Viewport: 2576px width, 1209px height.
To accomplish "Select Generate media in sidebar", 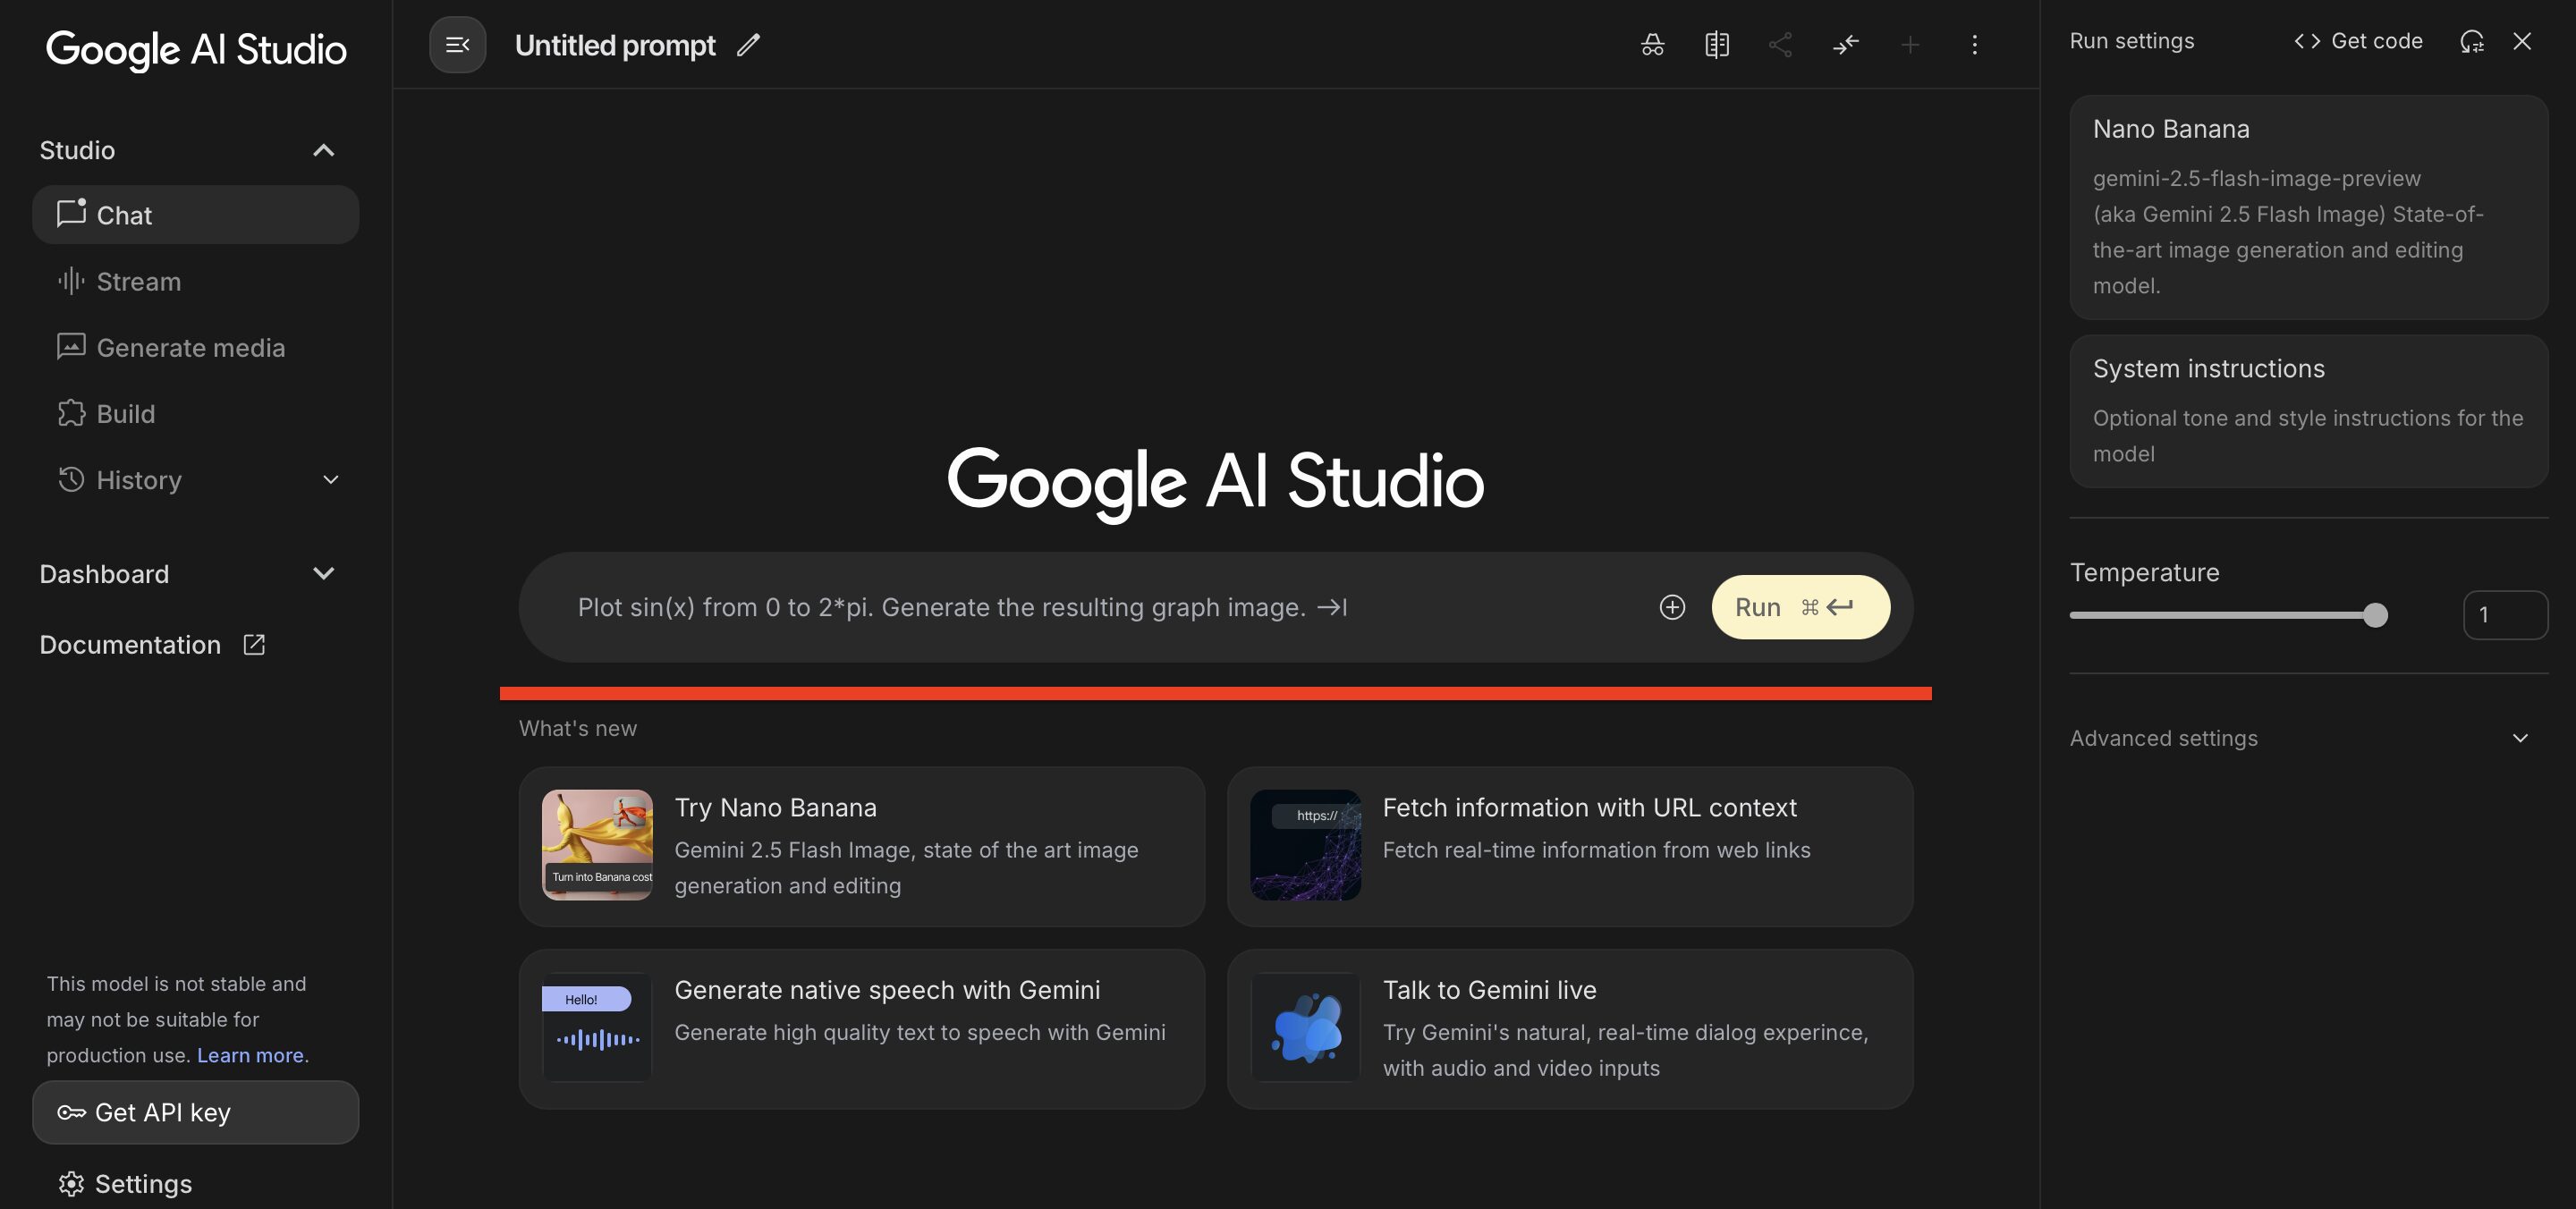I will [190, 348].
